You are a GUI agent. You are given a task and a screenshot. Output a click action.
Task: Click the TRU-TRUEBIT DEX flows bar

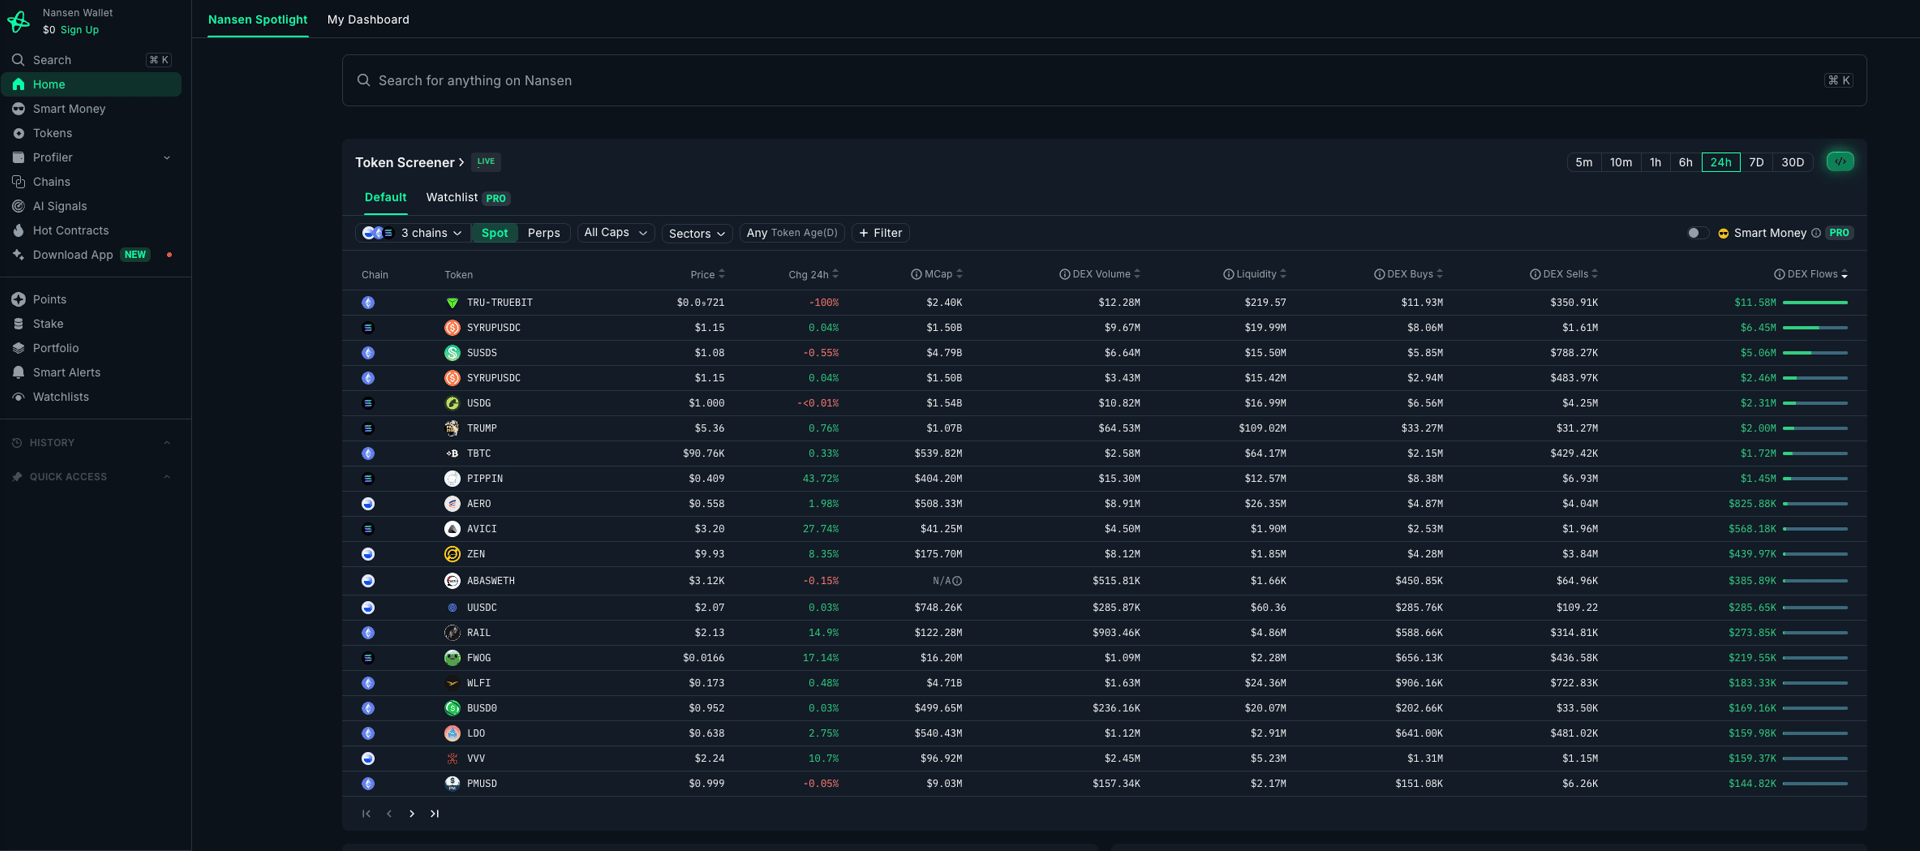point(1815,302)
